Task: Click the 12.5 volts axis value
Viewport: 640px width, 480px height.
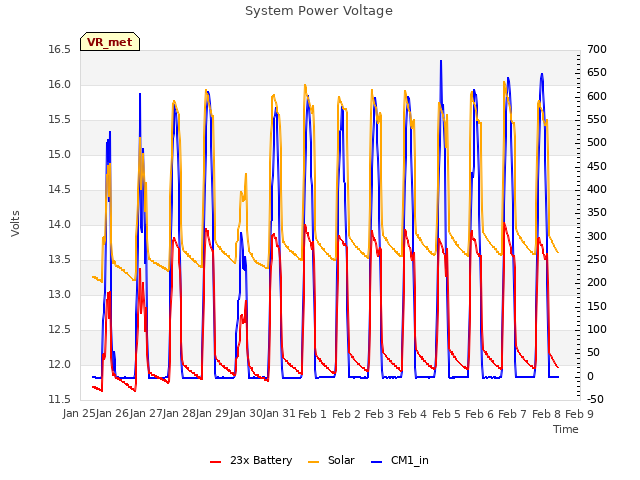Action: pyautogui.click(x=60, y=330)
